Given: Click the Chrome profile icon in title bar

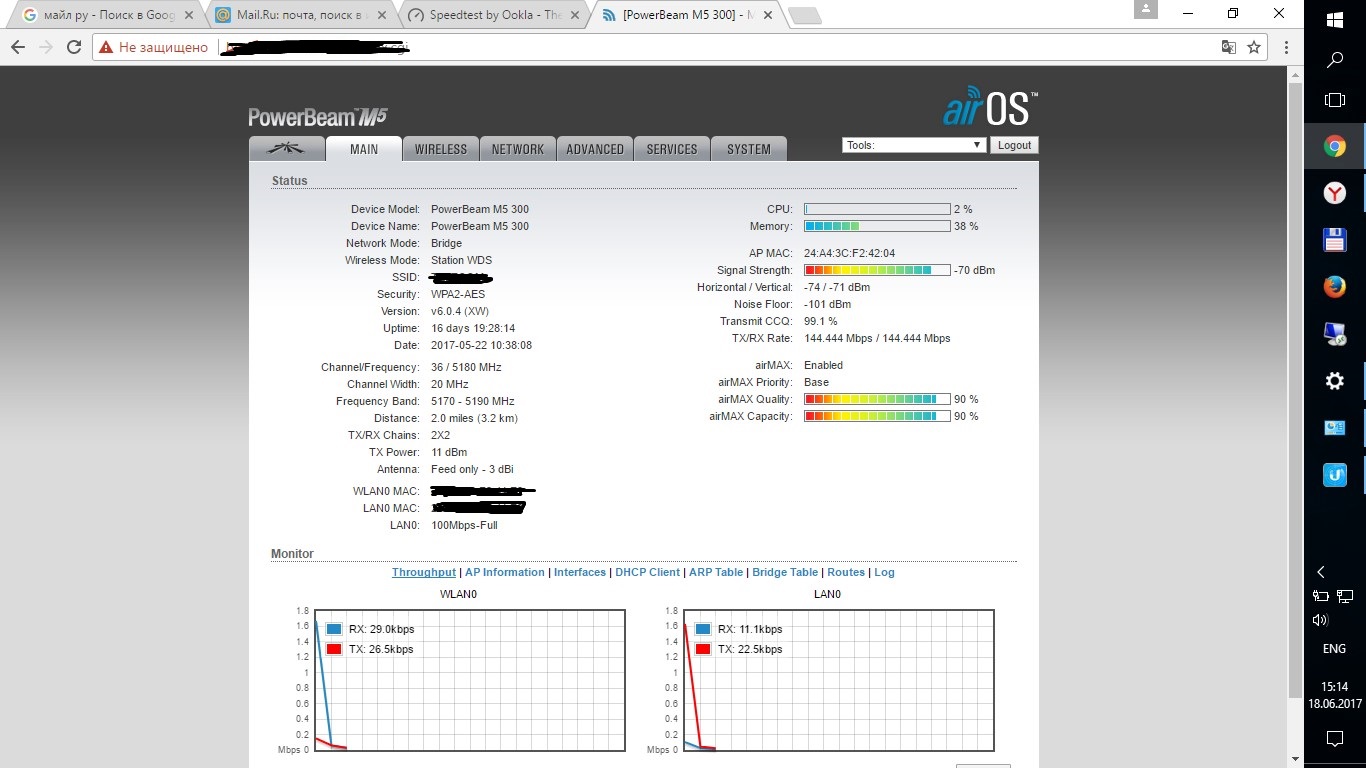Looking at the screenshot, I should tap(1147, 9).
